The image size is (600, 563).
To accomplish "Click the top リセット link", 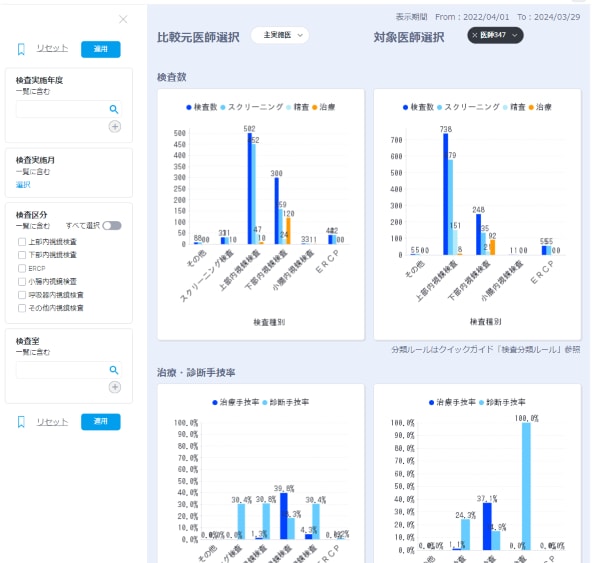I will click(52, 48).
